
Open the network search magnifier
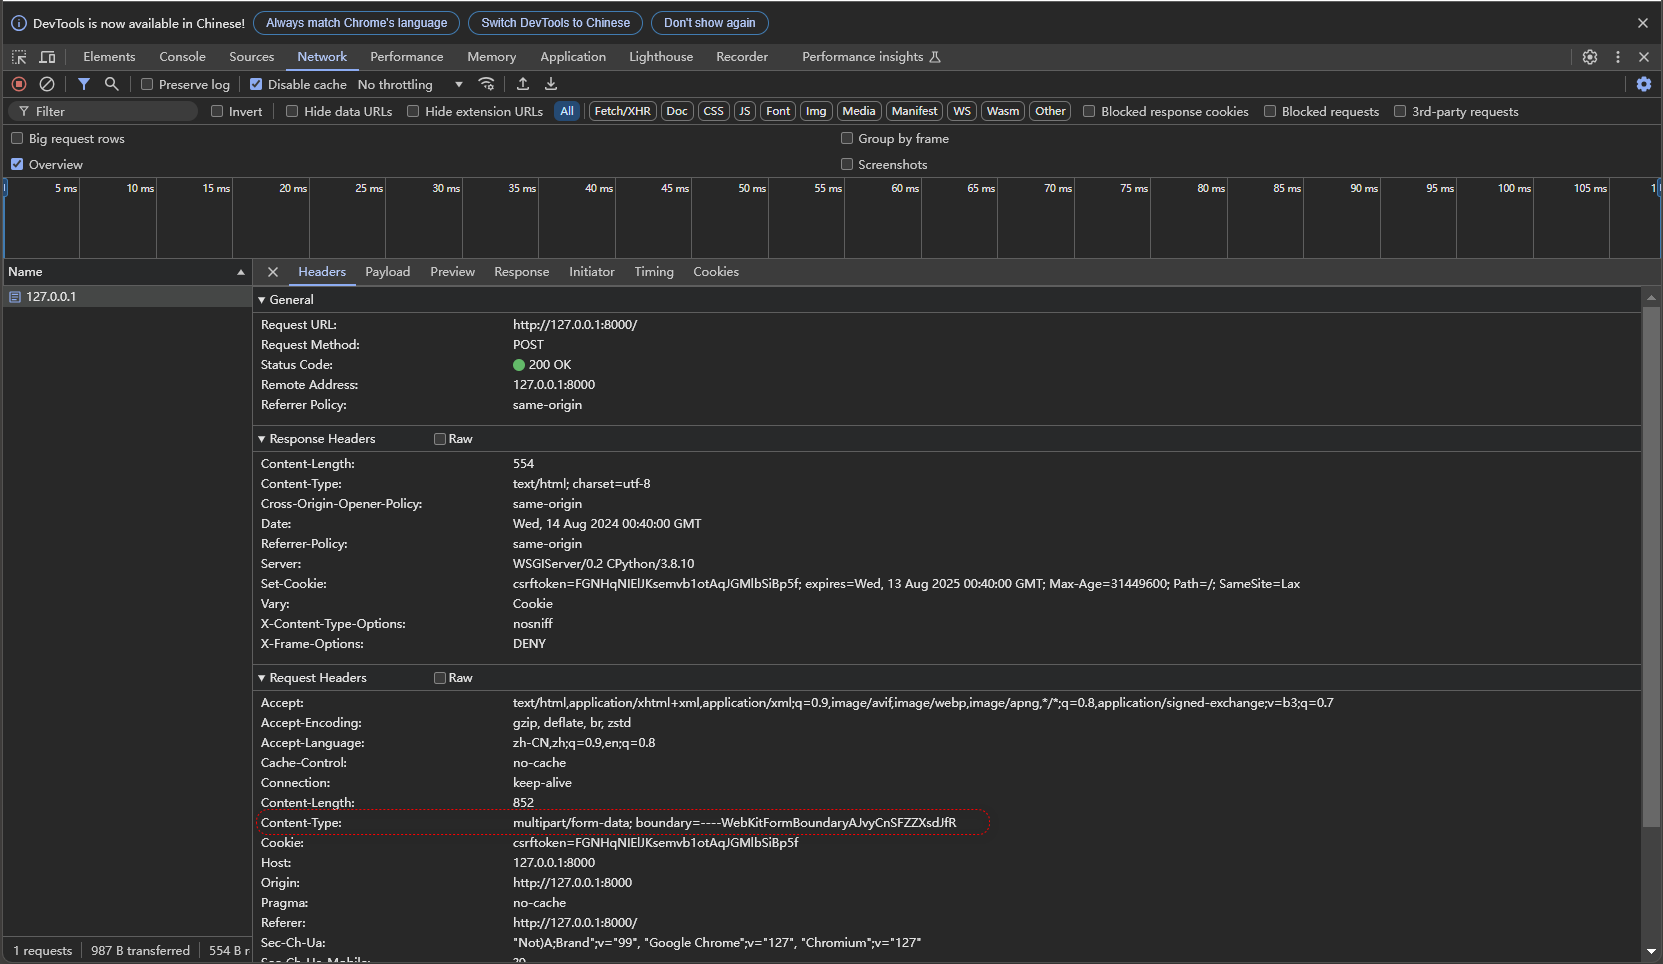click(112, 84)
